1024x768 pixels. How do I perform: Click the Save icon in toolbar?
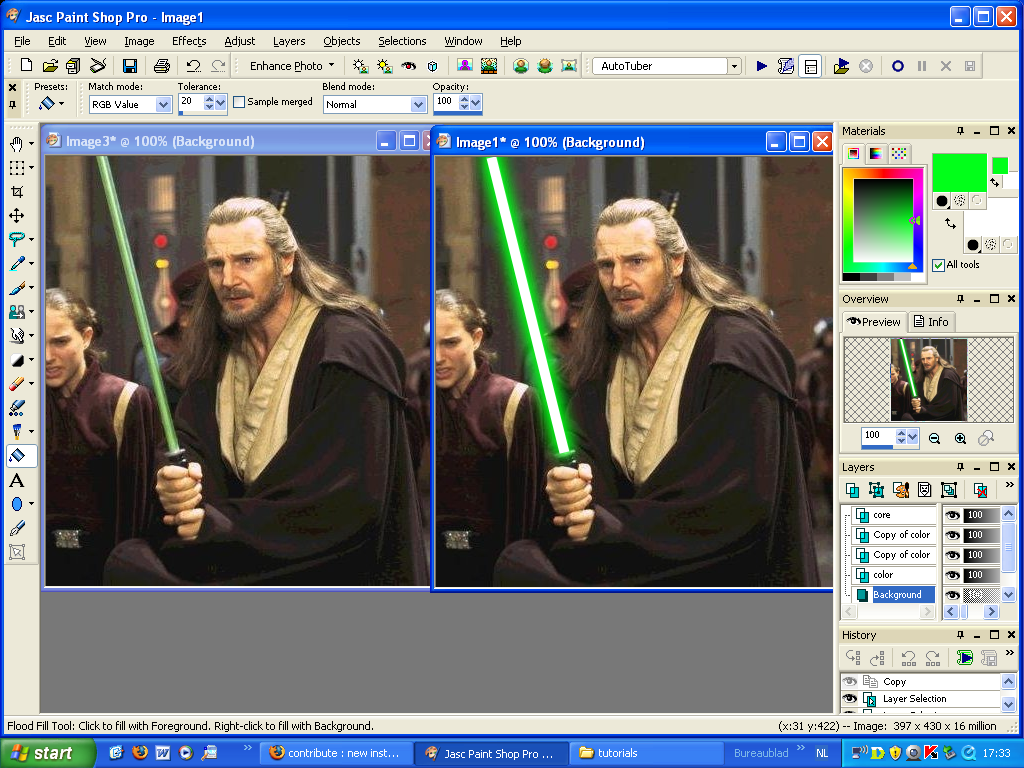point(130,66)
